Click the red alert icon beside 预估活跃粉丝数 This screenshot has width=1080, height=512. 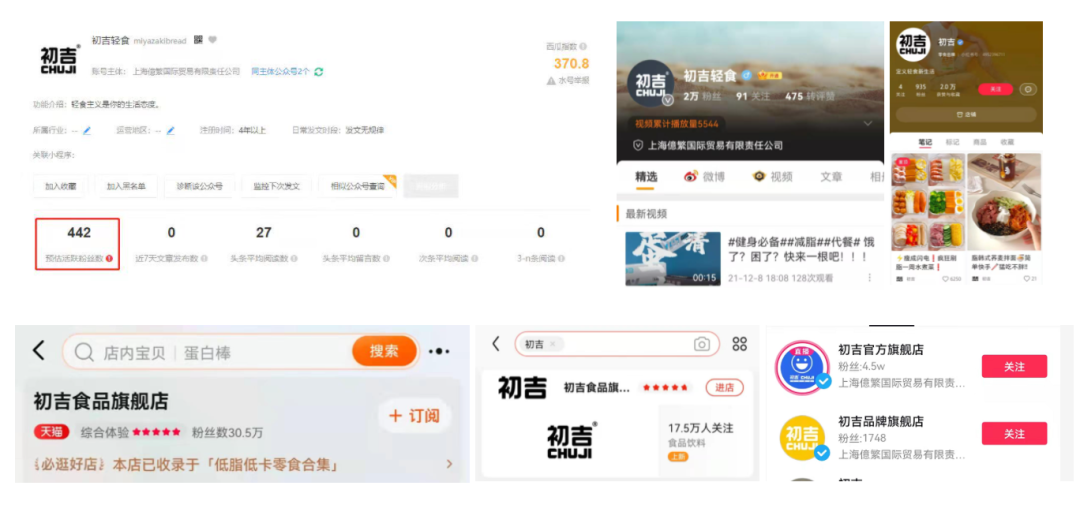[x=109, y=258]
